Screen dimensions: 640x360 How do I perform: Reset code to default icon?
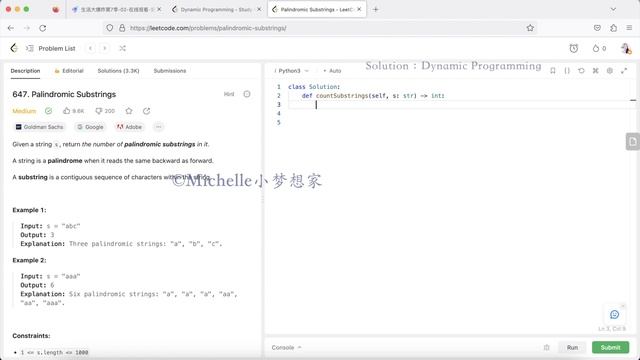click(x=581, y=71)
